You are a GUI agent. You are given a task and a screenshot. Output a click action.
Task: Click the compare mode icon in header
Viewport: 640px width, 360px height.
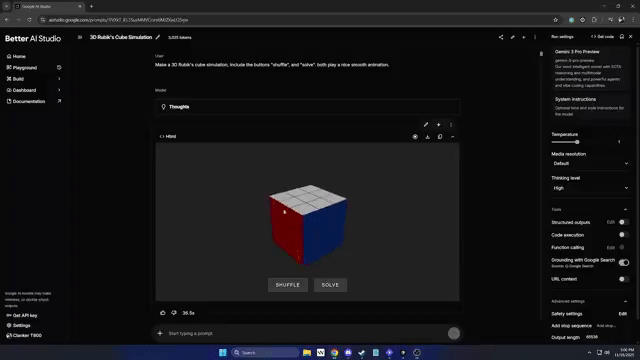tap(512, 37)
